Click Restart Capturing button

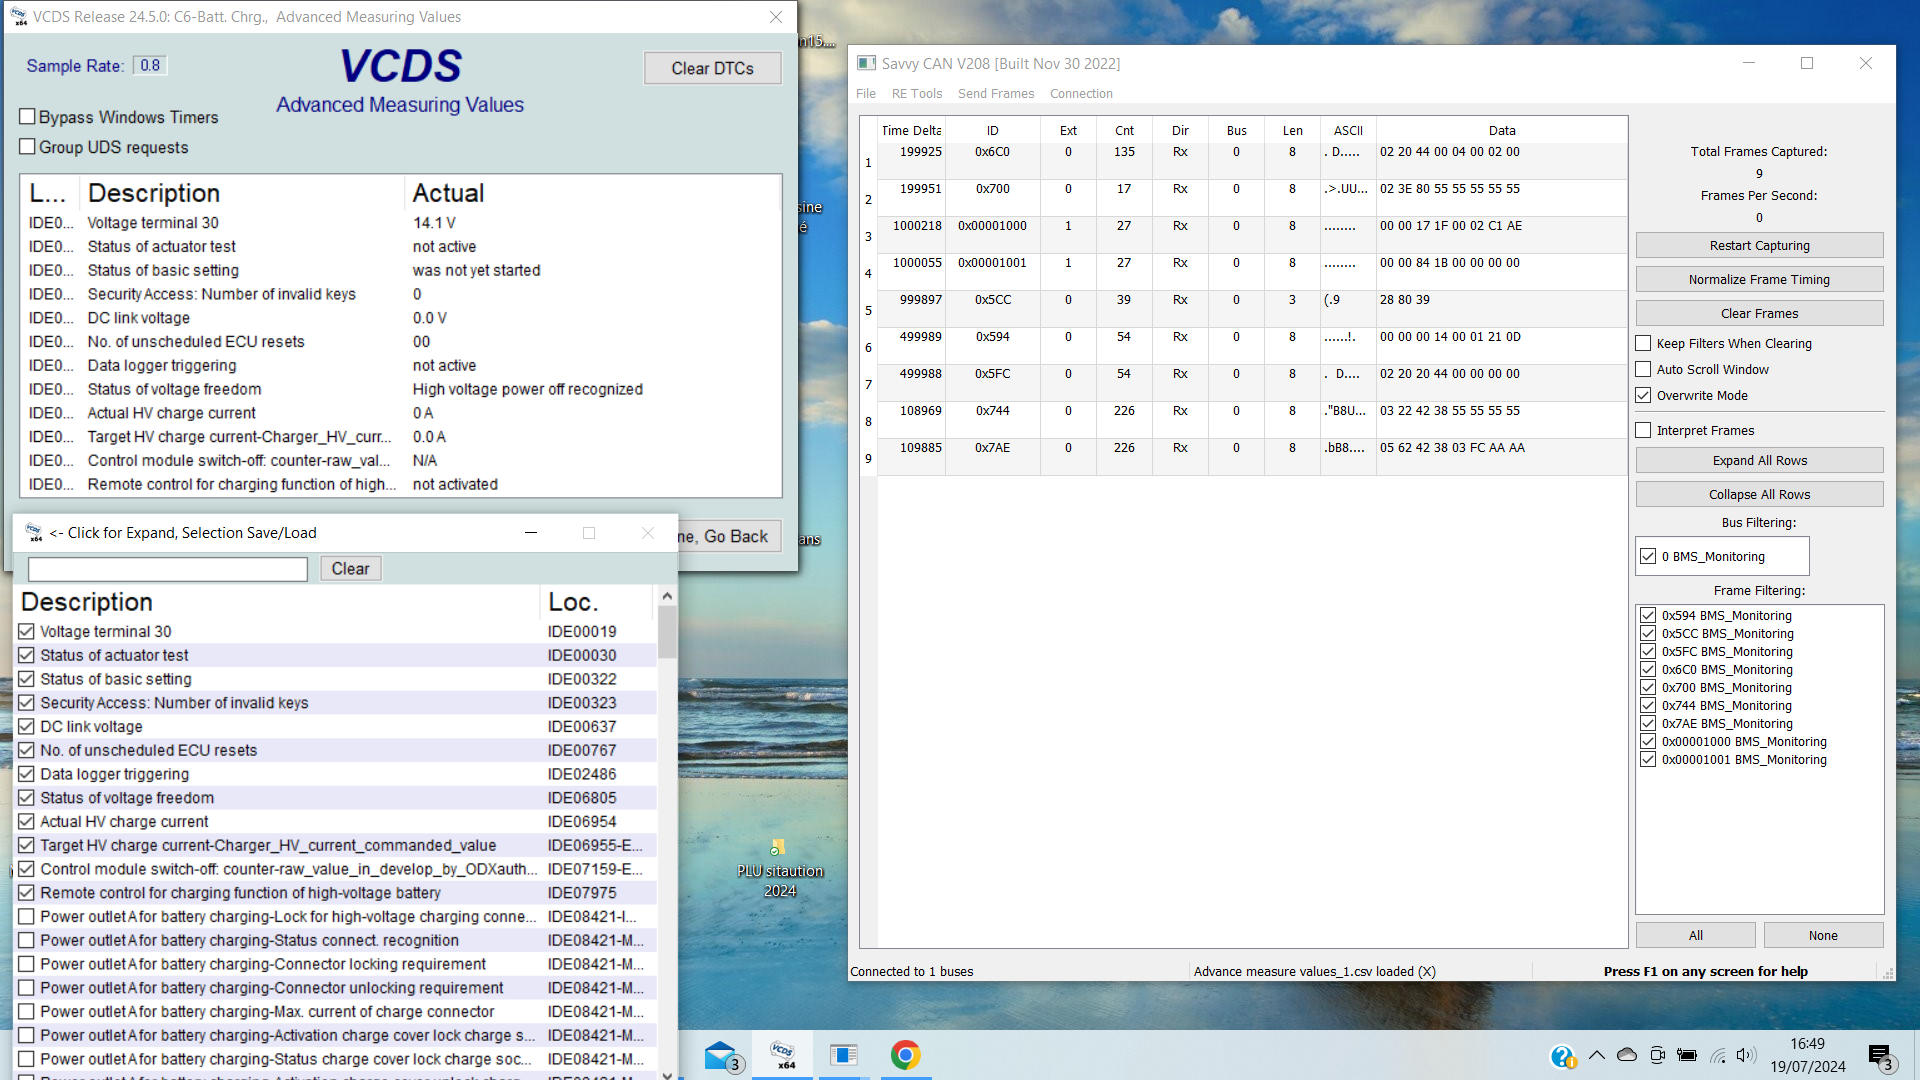coord(1759,245)
